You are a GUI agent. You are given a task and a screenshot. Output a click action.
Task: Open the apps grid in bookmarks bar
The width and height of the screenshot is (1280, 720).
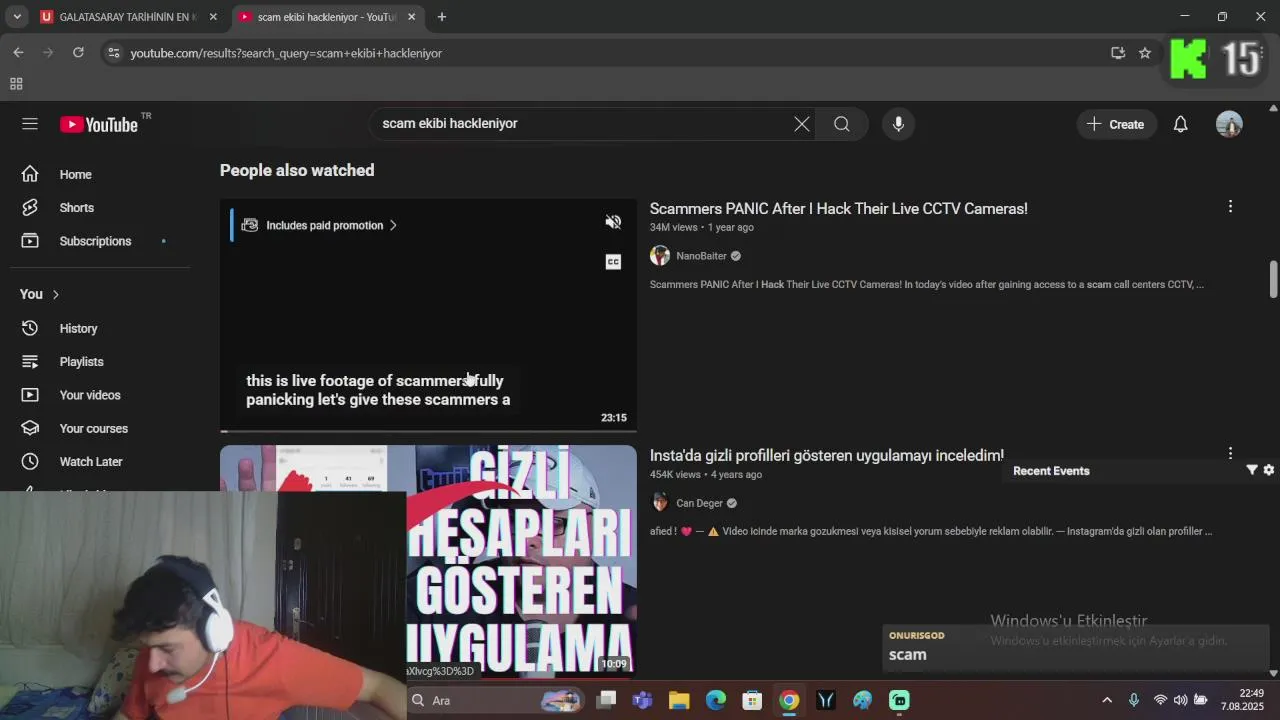16,84
